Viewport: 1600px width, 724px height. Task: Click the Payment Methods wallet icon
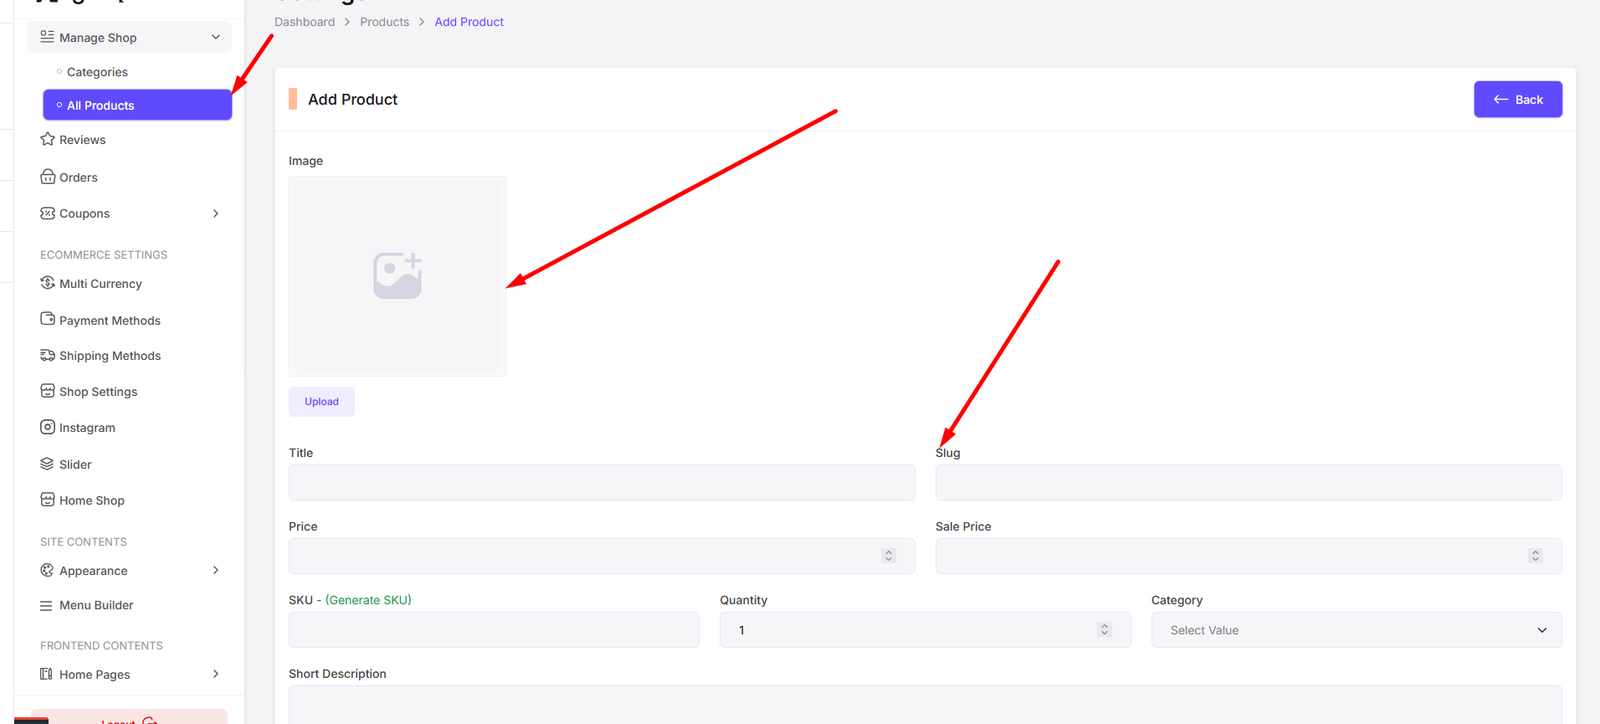tap(47, 319)
